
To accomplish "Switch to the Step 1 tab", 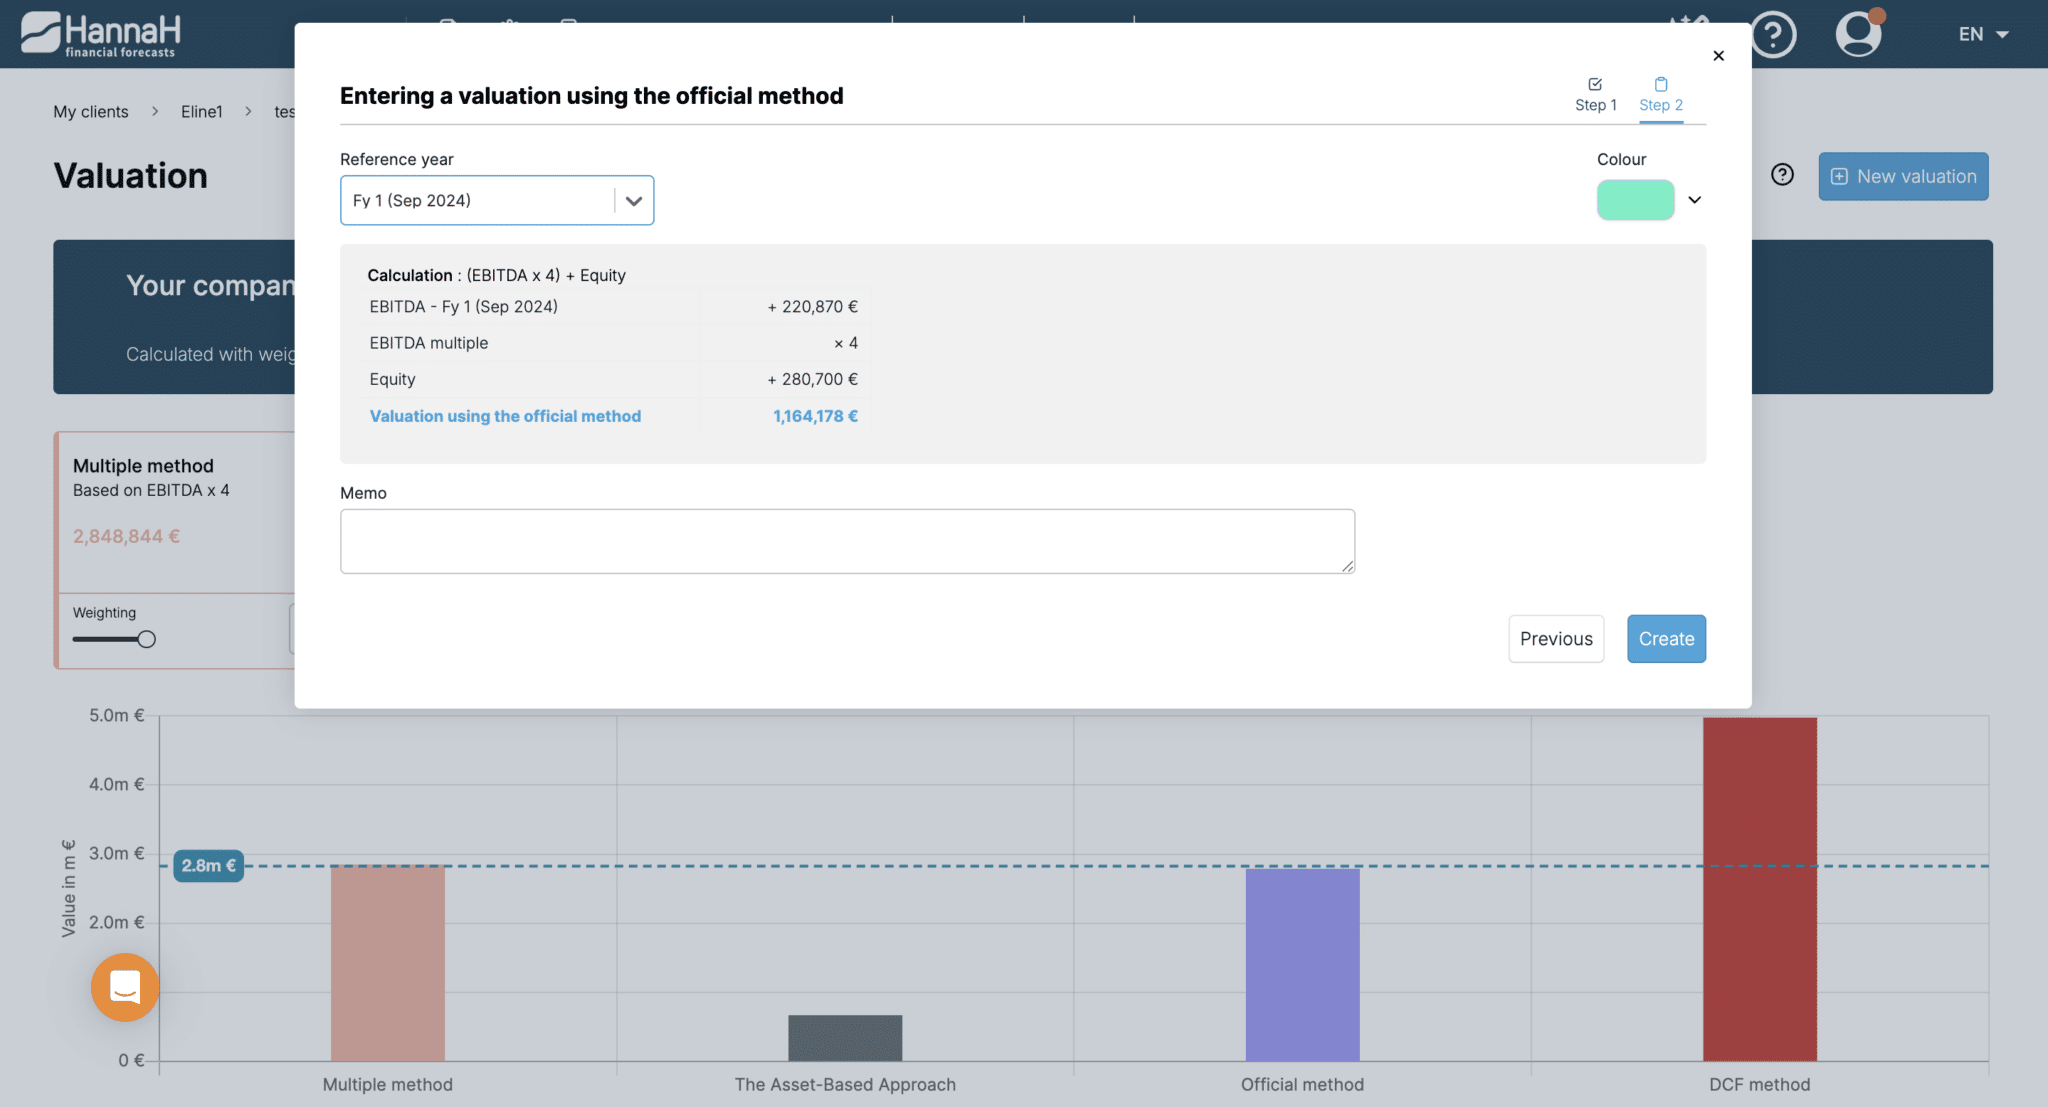I will click(x=1595, y=105).
